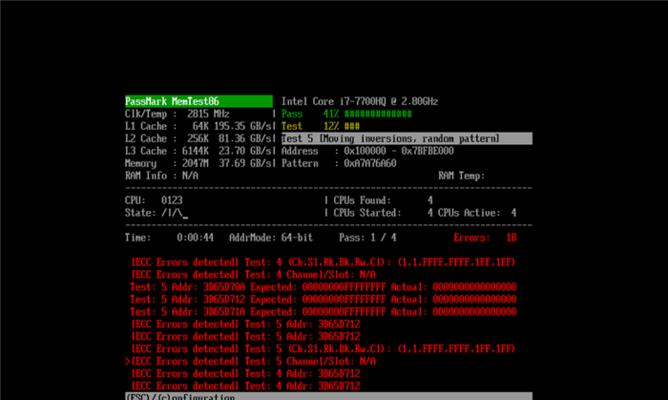
Task: Click the 'CPUs Found: 4' entry
Action: coord(383,200)
